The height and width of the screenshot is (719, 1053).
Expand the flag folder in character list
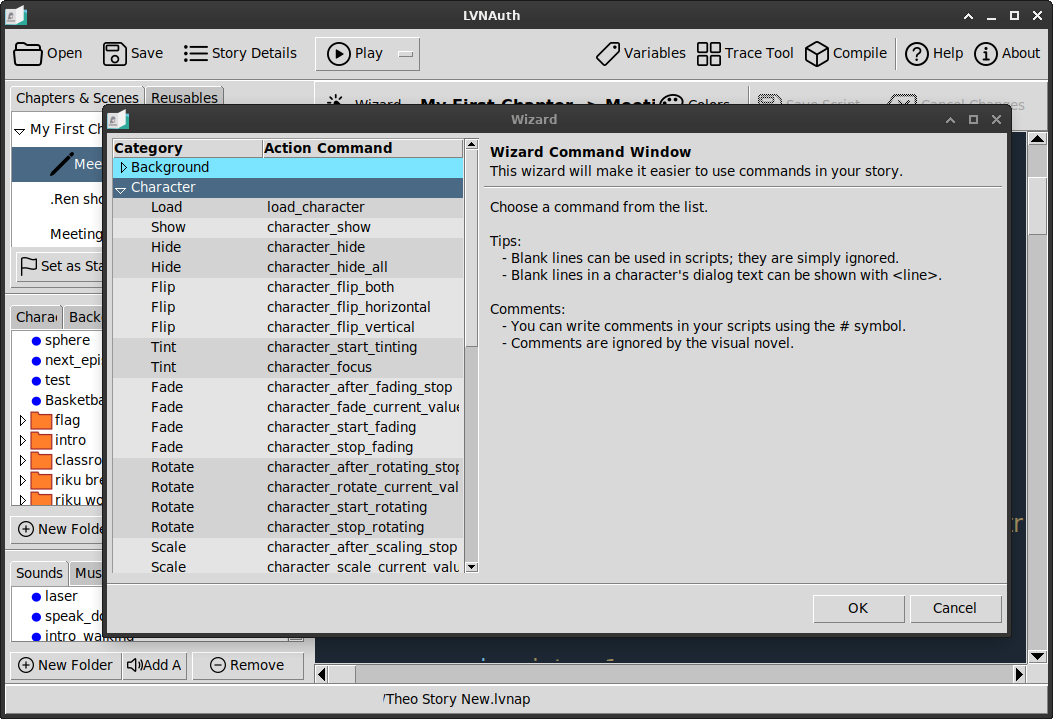pos(23,421)
